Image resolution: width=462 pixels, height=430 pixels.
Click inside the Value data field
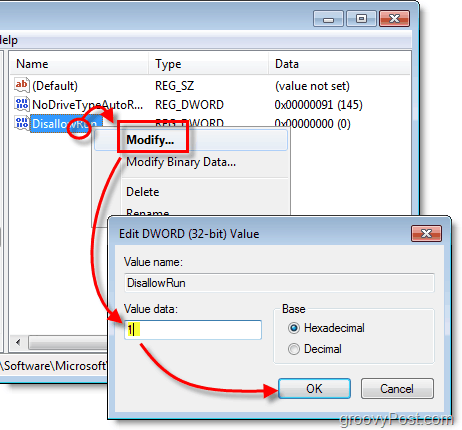click(x=193, y=330)
